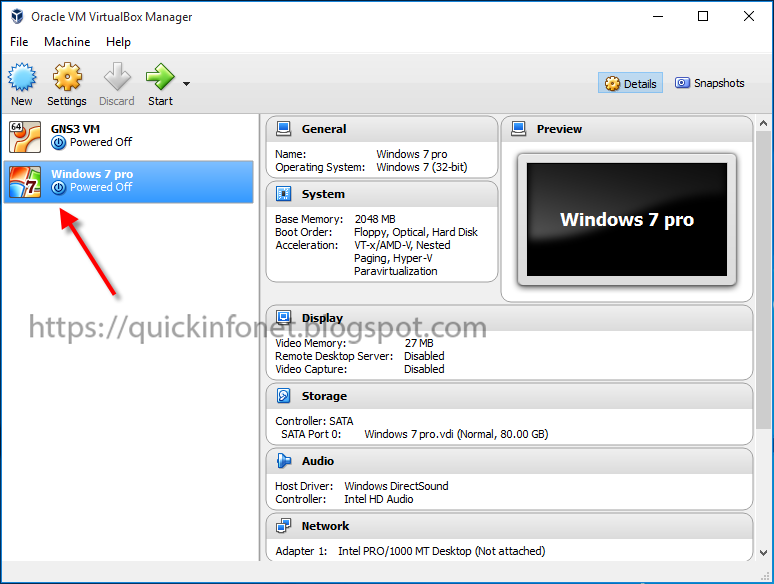
Task: Click details pane scroll down arrow
Action: point(763,553)
